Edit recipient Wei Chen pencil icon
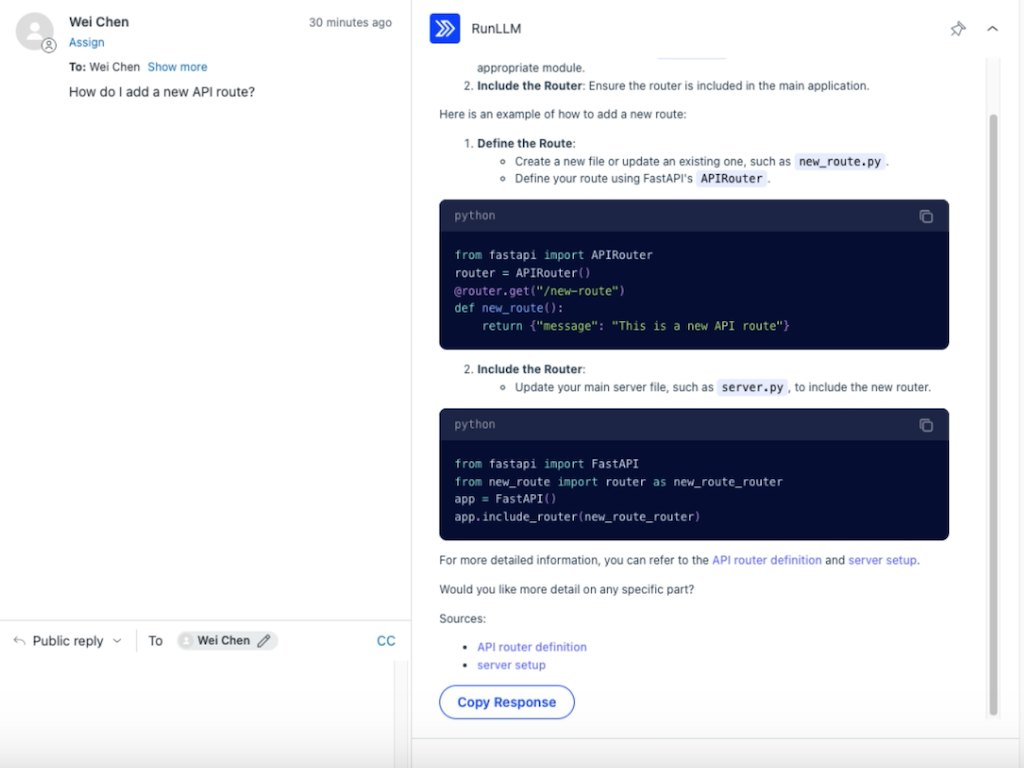Screen dimensions: 1024x768 264,641
